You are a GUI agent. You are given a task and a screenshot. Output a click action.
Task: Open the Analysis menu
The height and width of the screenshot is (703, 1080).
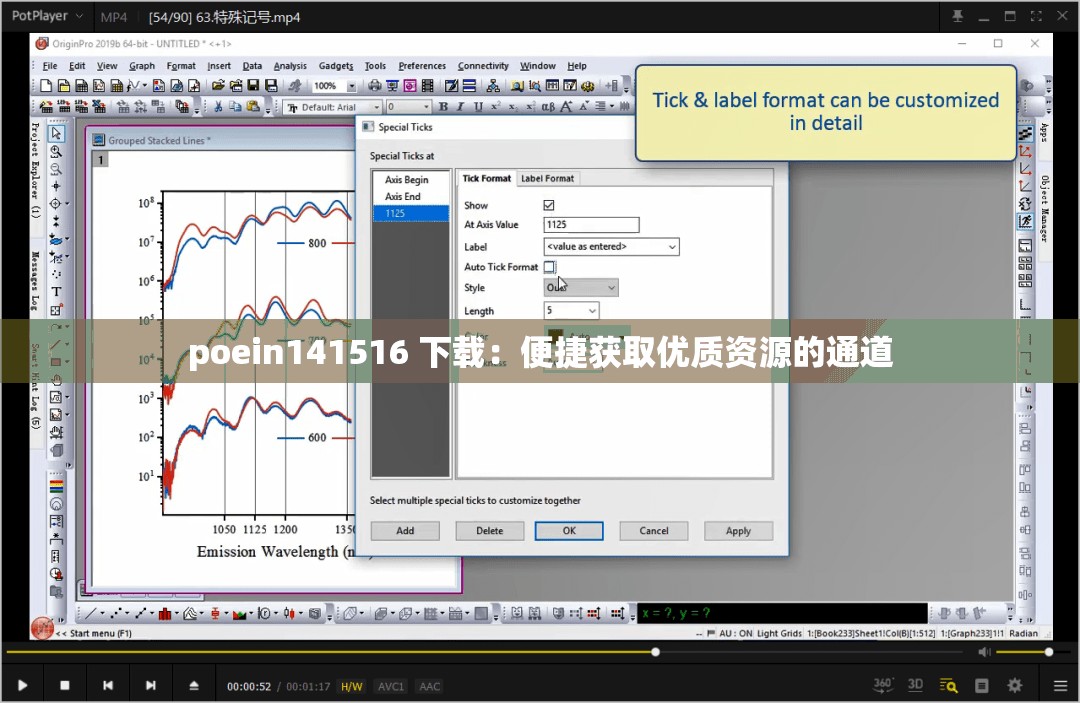point(290,66)
